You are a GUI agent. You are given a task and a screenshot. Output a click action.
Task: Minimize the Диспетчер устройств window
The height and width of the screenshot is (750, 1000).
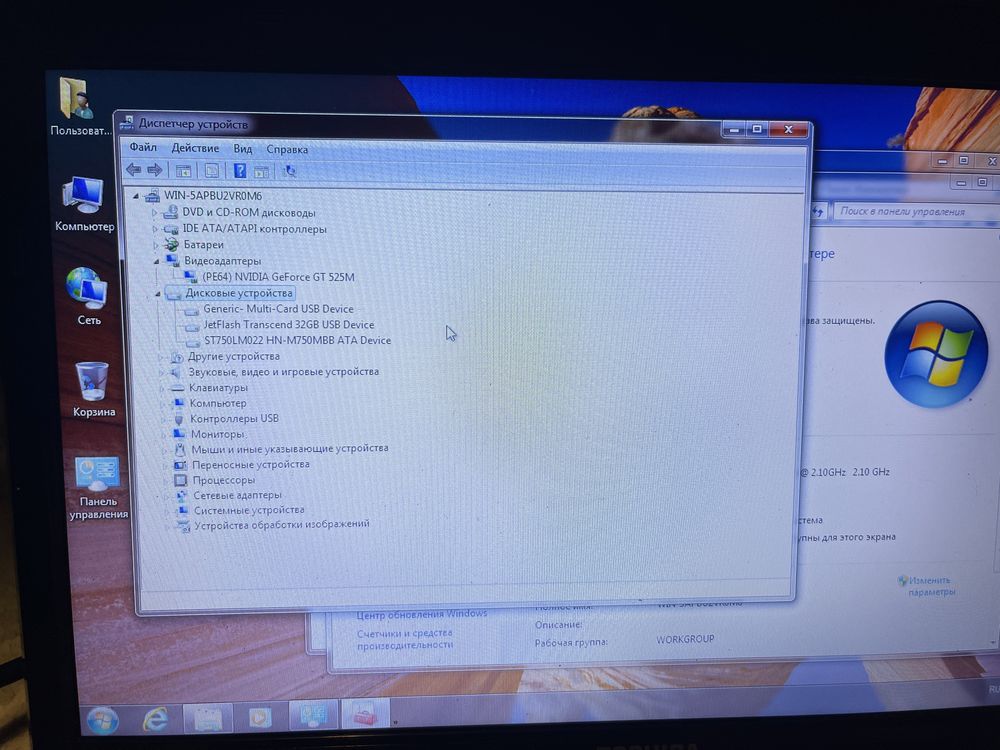(x=734, y=130)
